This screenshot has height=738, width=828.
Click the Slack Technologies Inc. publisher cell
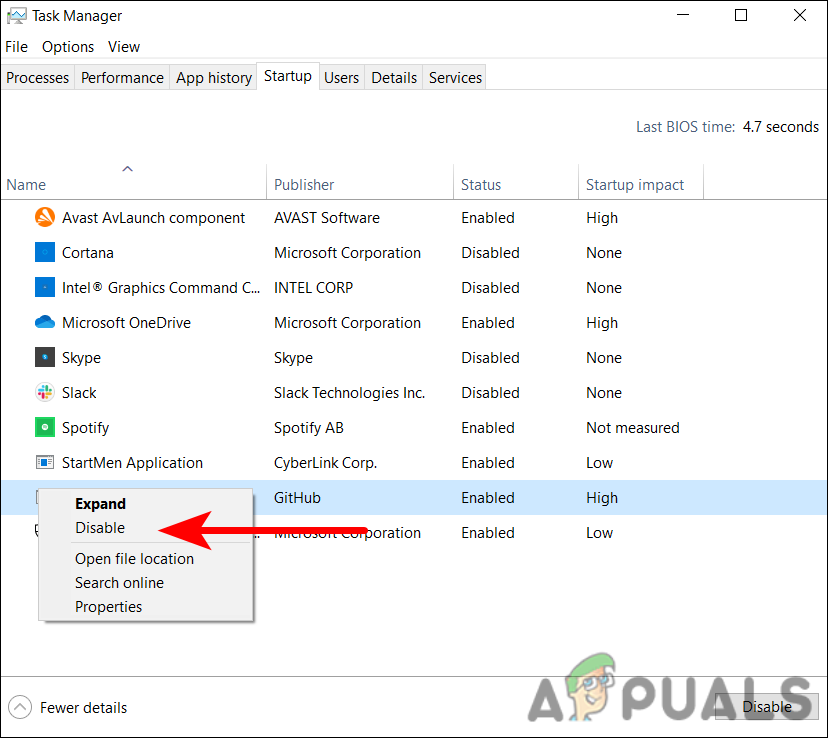coord(350,393)
